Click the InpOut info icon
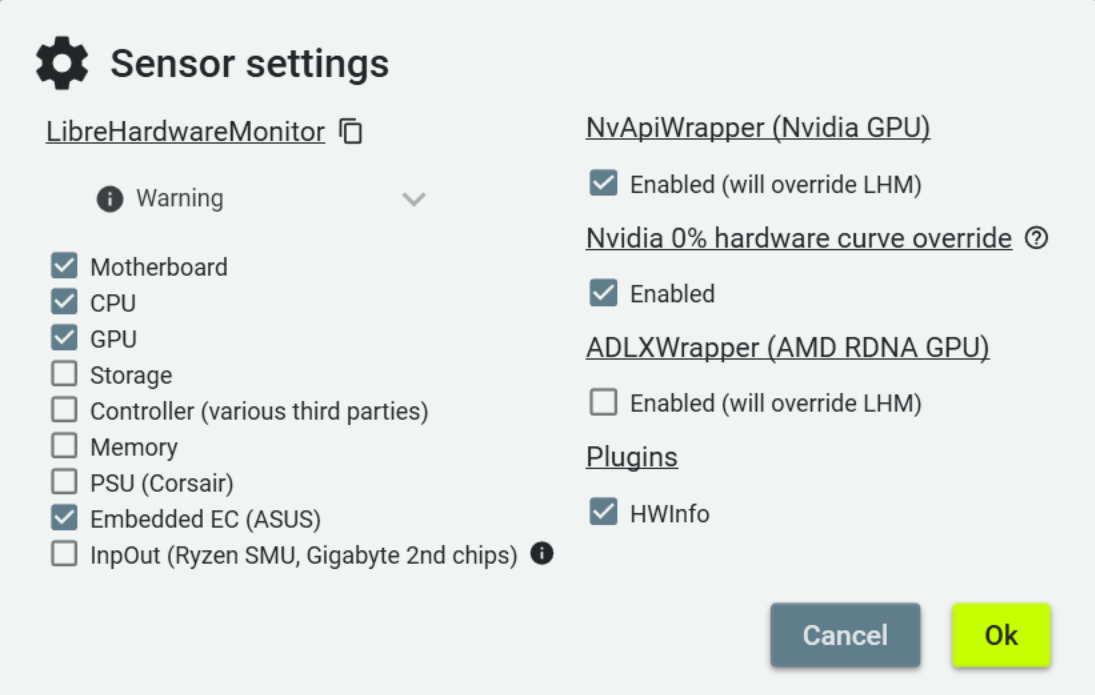The height and width of the screenshot is (695, 1095). [x=541, y=555]
